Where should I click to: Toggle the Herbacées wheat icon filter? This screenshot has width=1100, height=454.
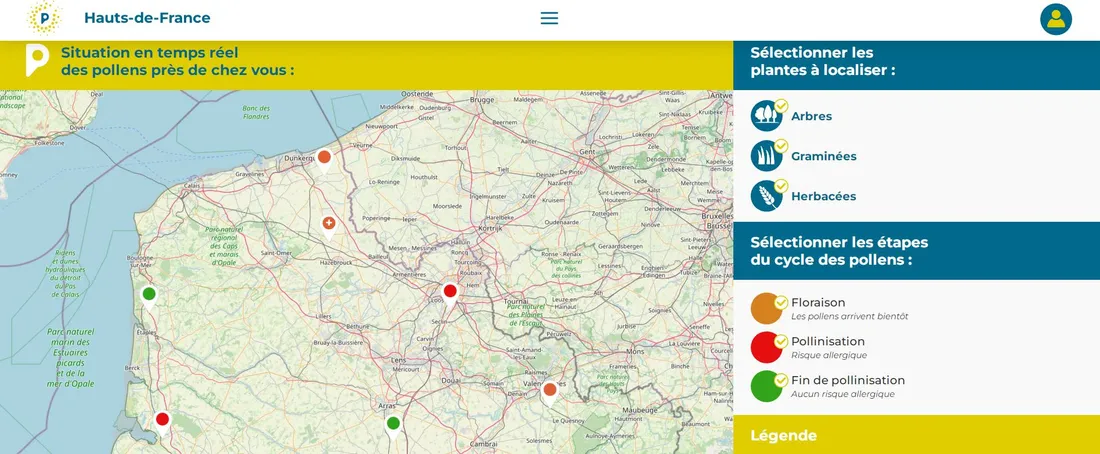(x=766, y=196)
